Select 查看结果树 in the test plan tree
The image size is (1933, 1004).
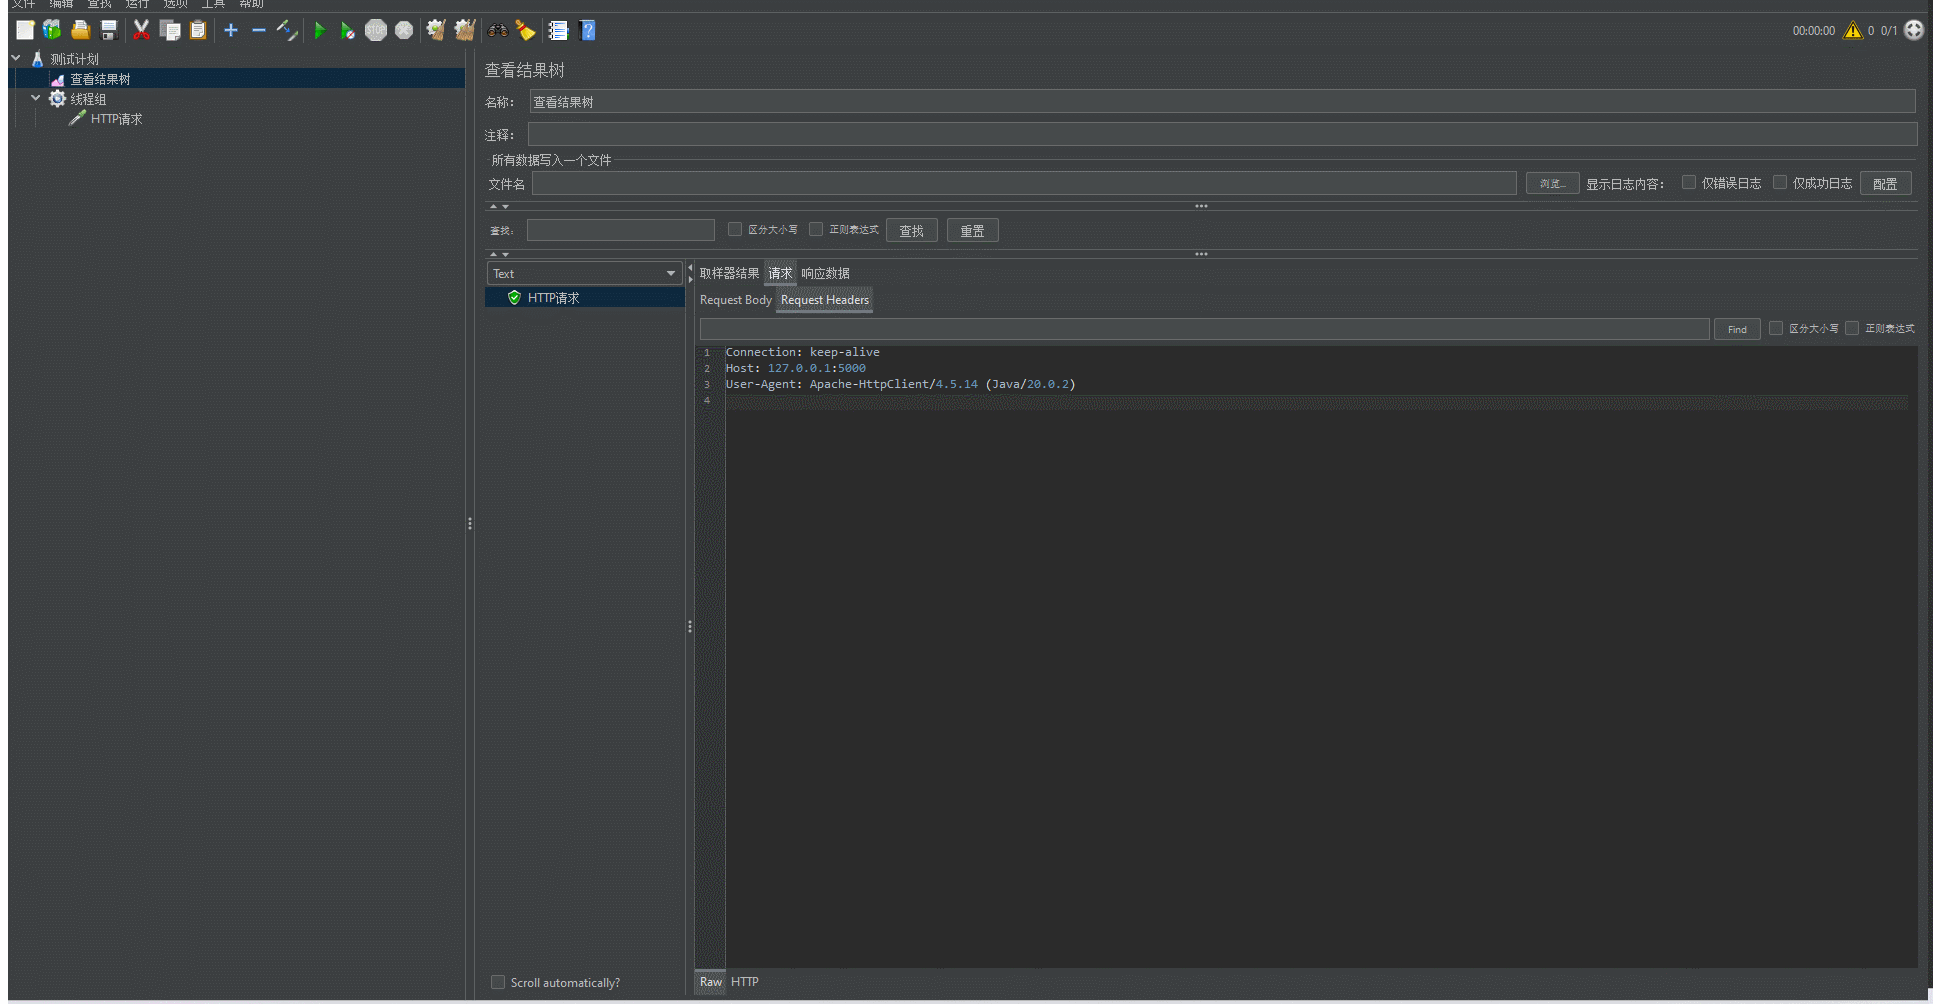point(100,78)
